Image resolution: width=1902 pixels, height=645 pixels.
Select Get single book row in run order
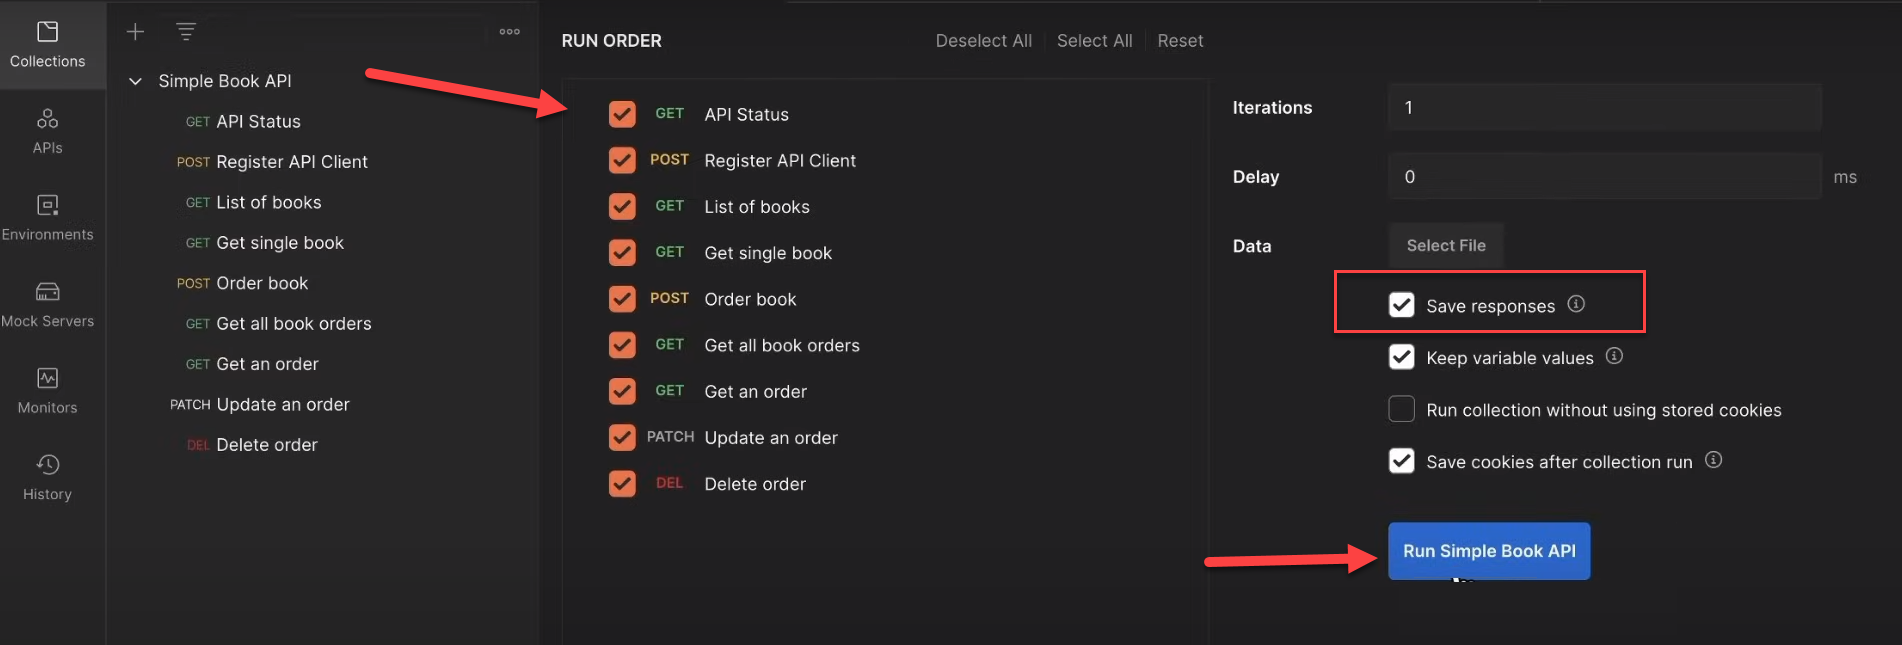click(768, 253)
